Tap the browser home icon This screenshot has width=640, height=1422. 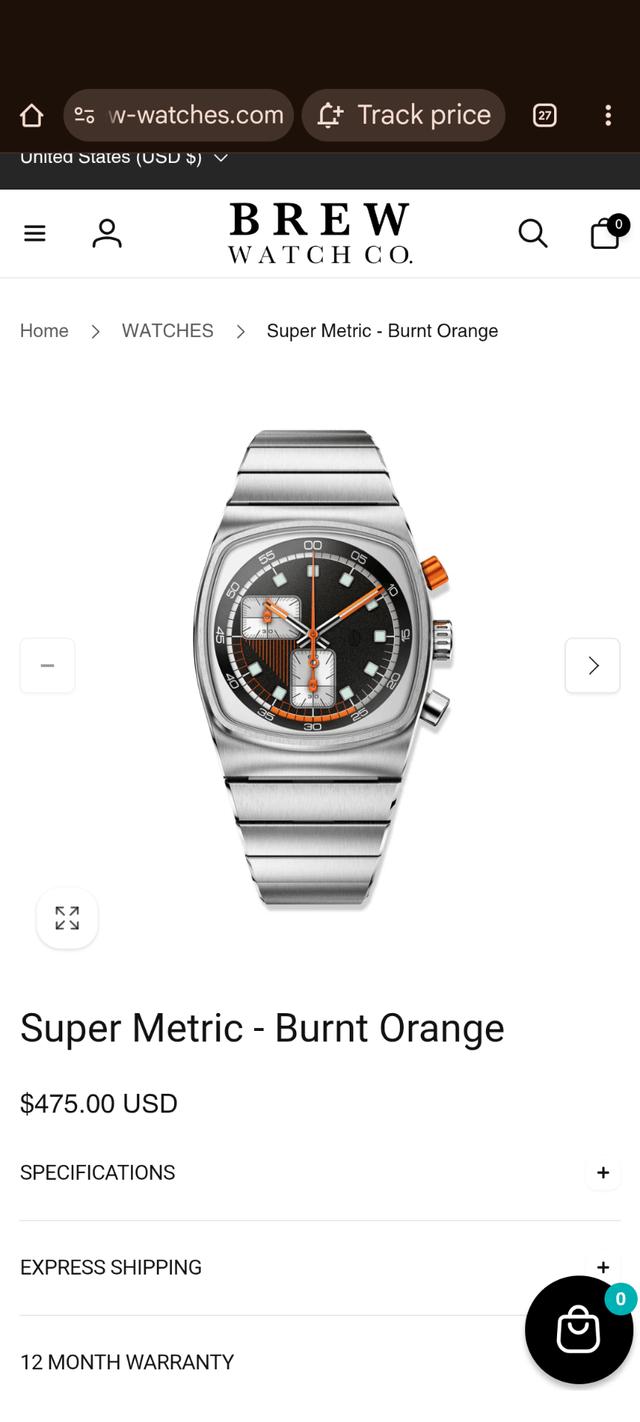coord(32,116)
